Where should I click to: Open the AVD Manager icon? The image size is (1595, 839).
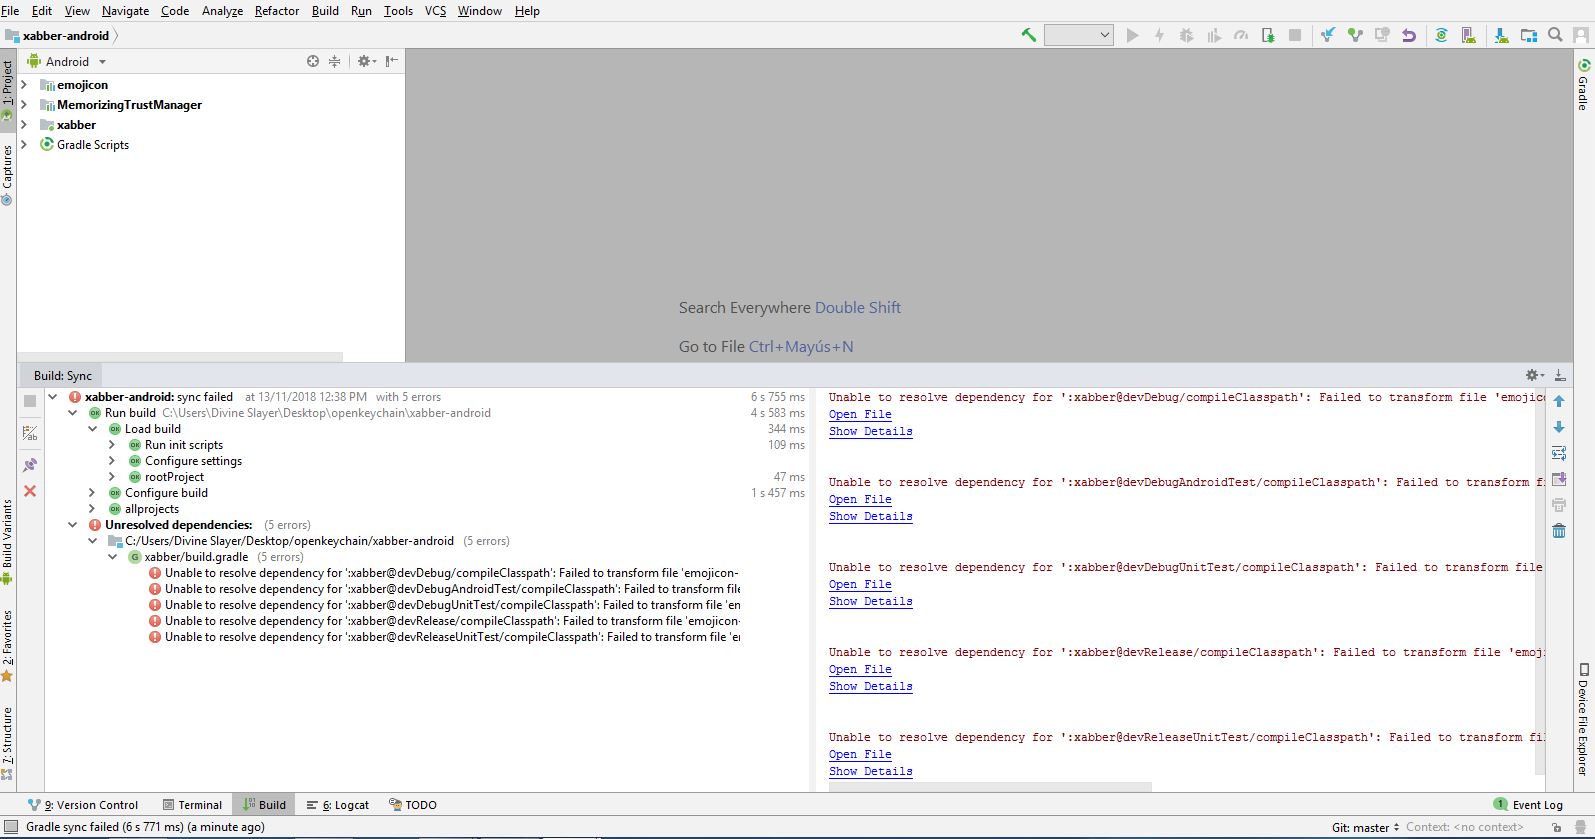click(x=1468, y=35)
